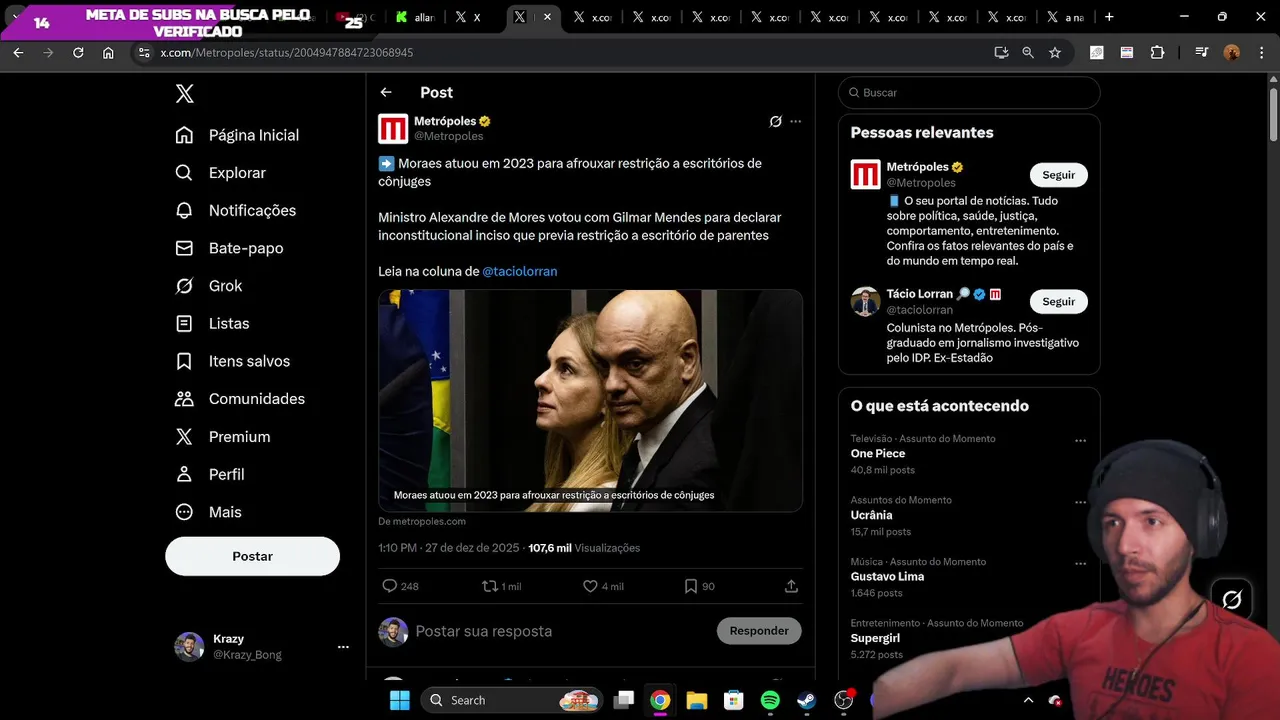Click the Postar button
This screenshot has height=720, width=1280.
[x=252, y=556]
